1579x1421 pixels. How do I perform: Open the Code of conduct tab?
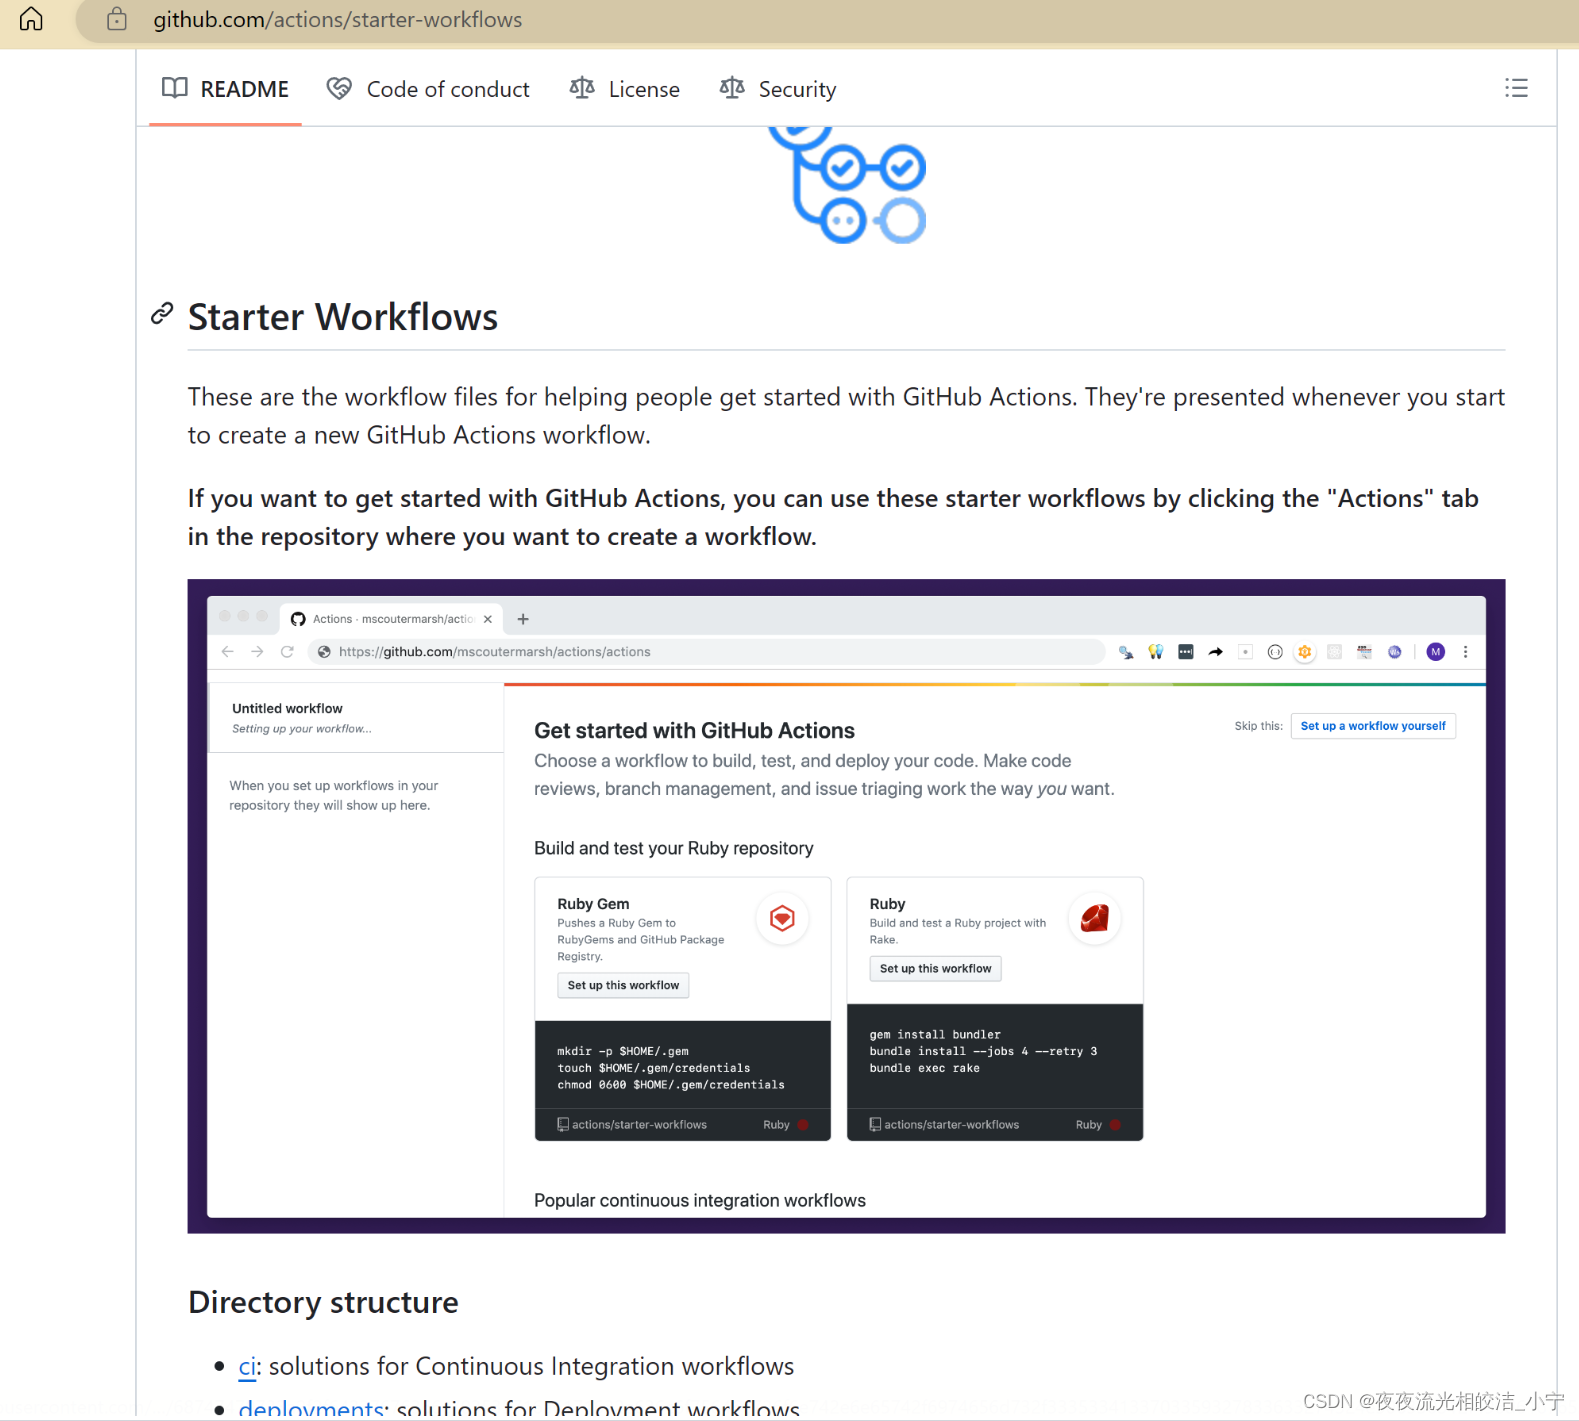(x=428, y=89)
